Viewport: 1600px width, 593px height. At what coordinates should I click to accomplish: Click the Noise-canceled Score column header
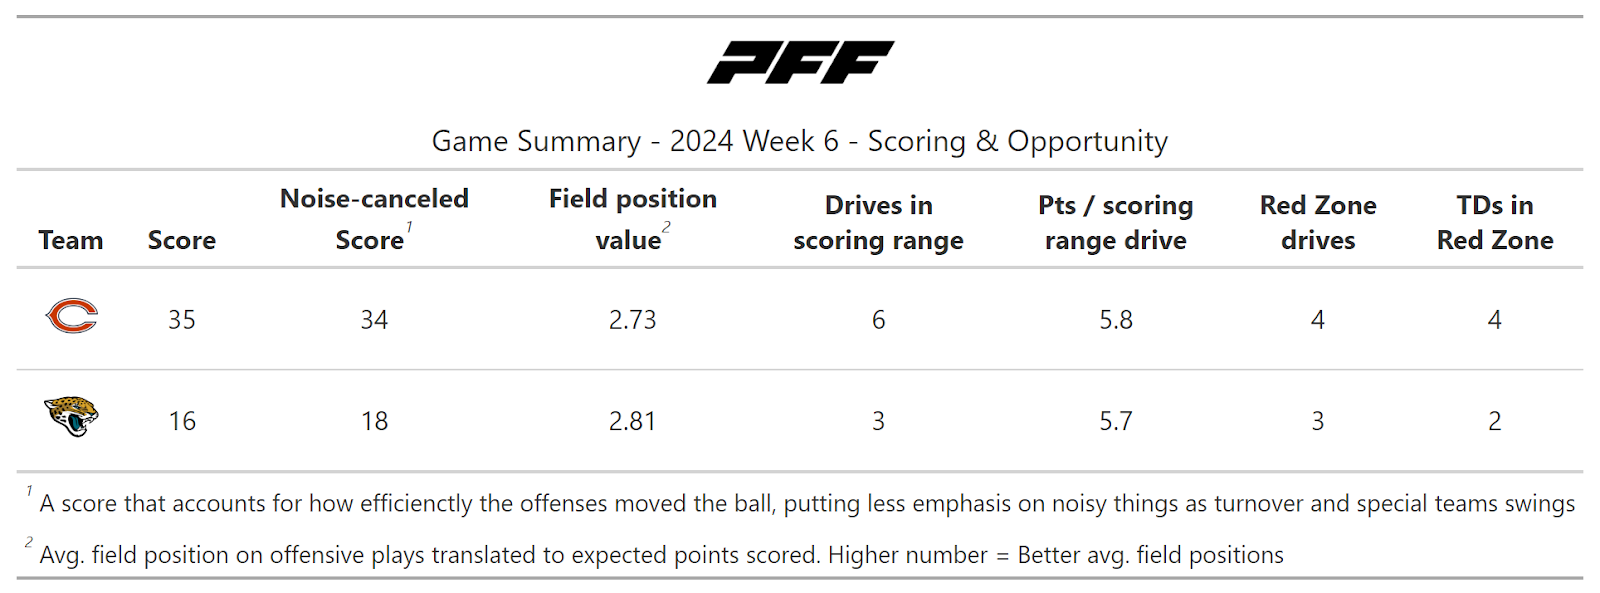(x=374, y=219)
